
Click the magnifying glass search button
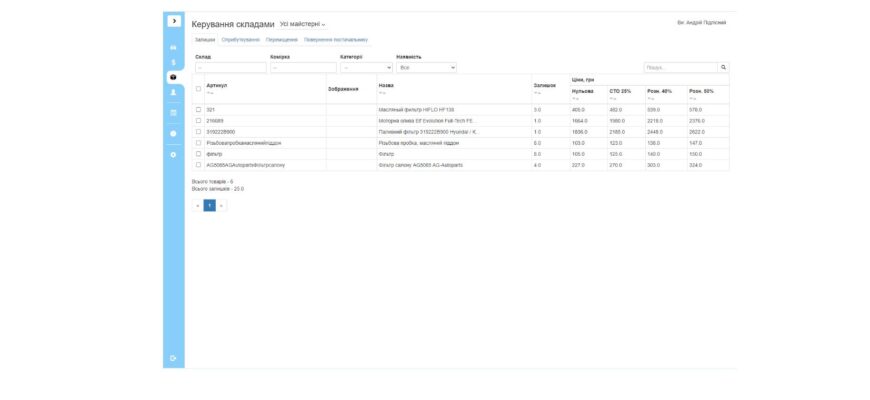[x=723, y=68]
